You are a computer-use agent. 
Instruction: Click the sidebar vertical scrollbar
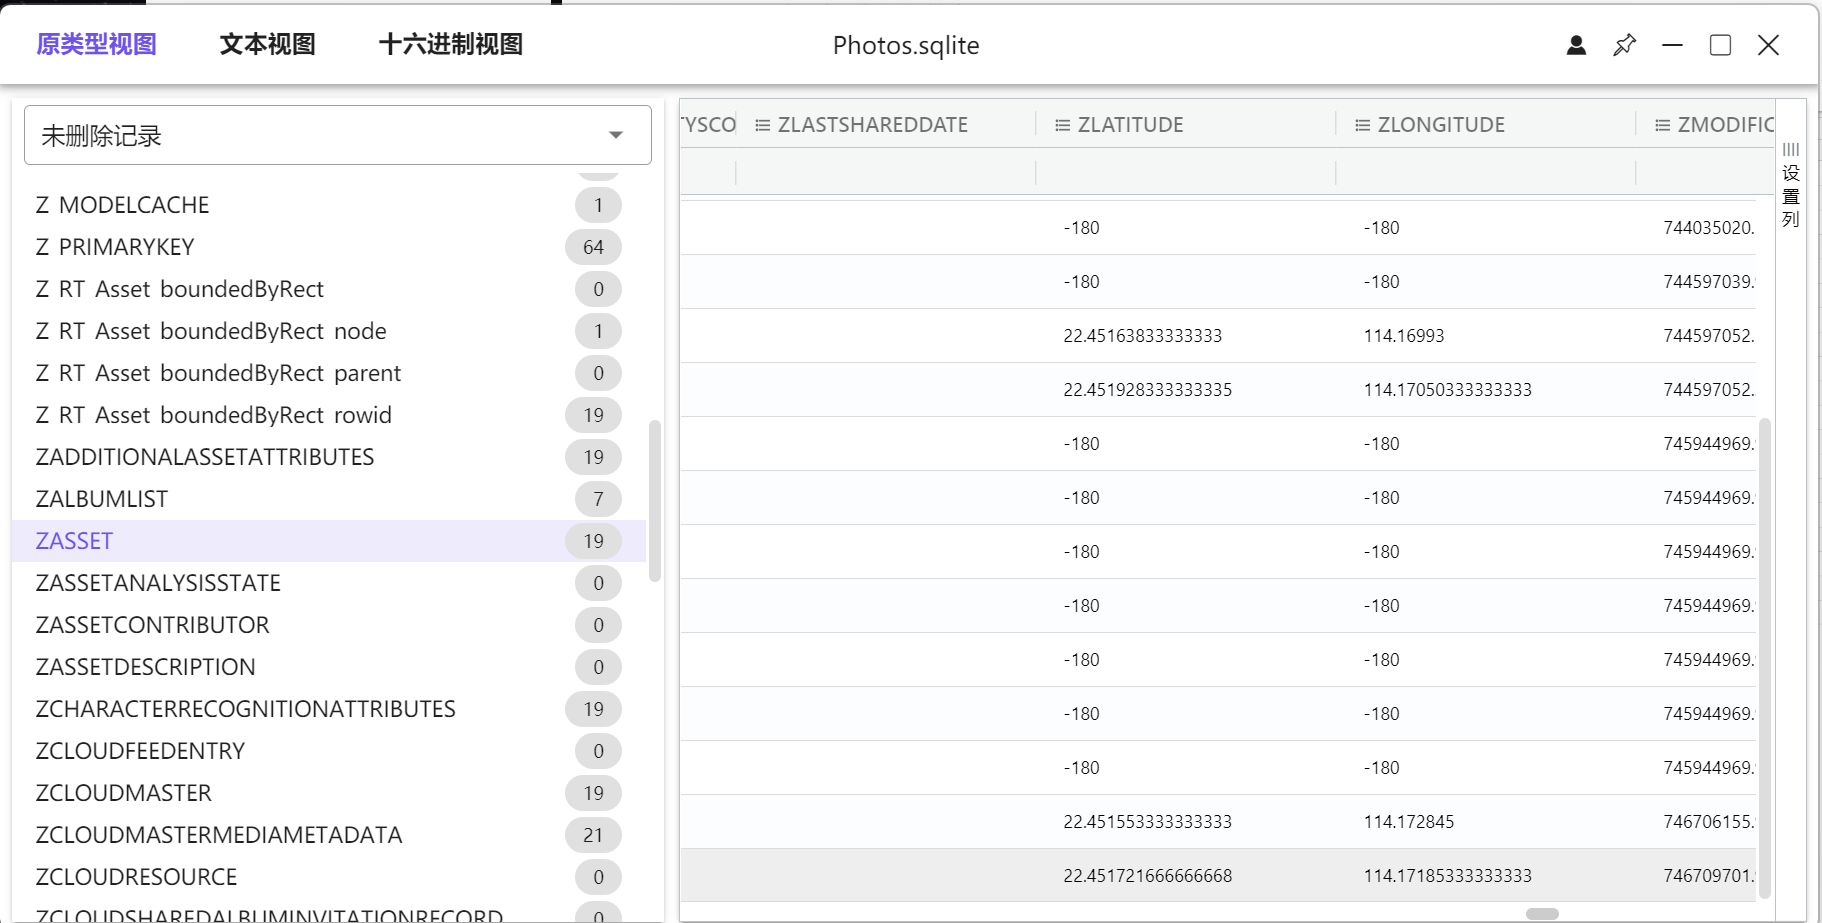657,500
